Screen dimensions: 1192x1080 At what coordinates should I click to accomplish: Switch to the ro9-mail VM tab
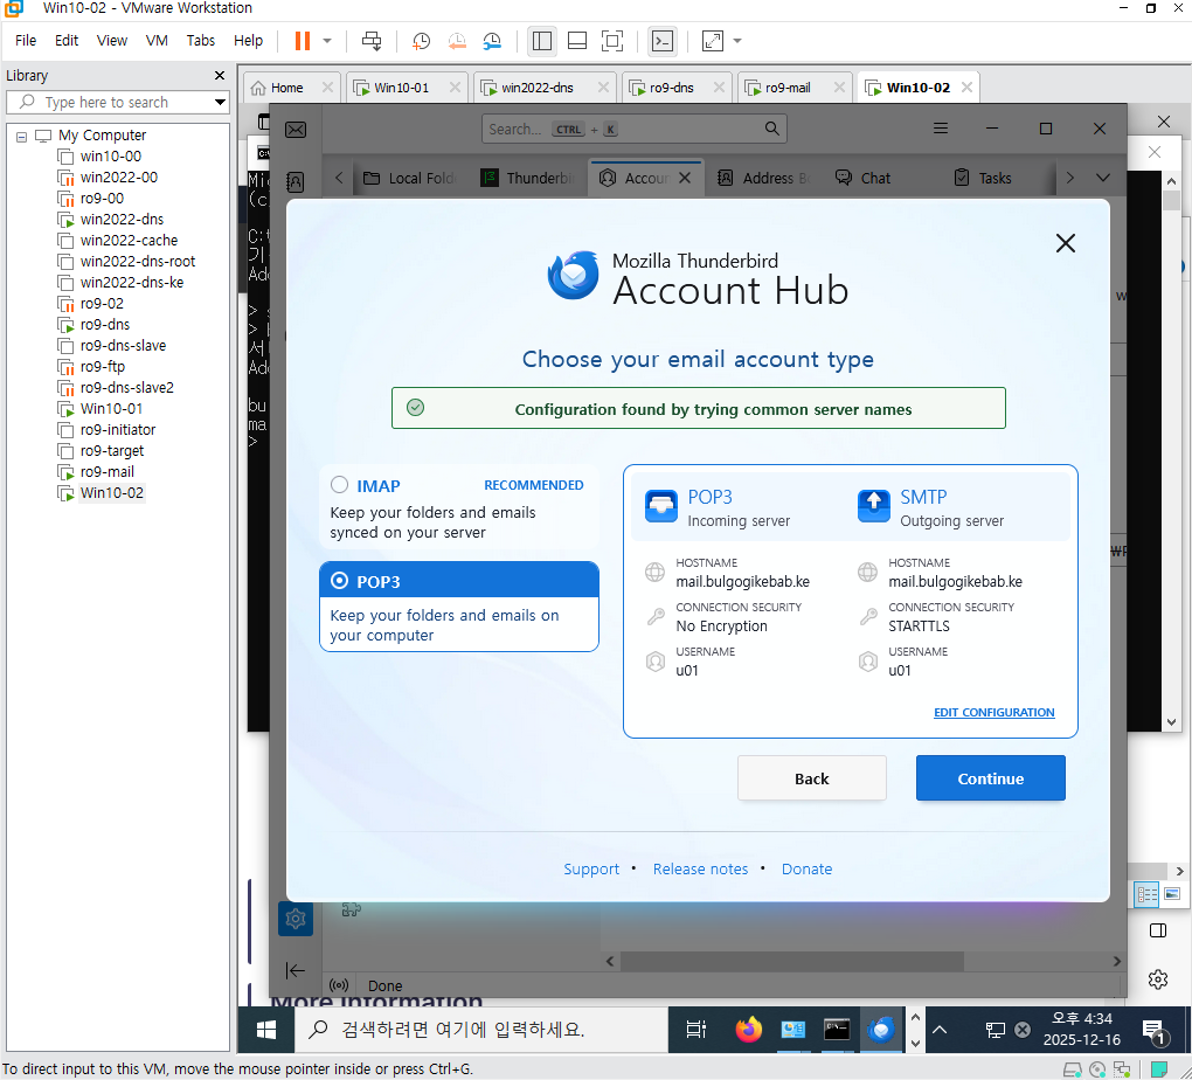point(787,87)
